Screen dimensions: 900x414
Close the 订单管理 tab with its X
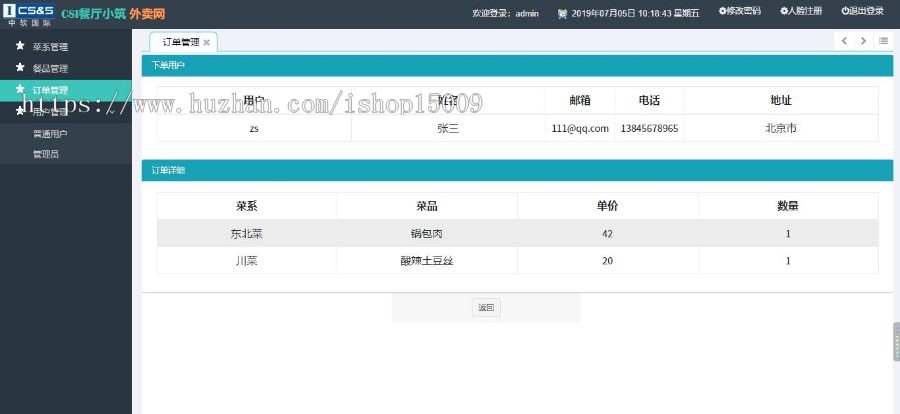coord(206,43)
